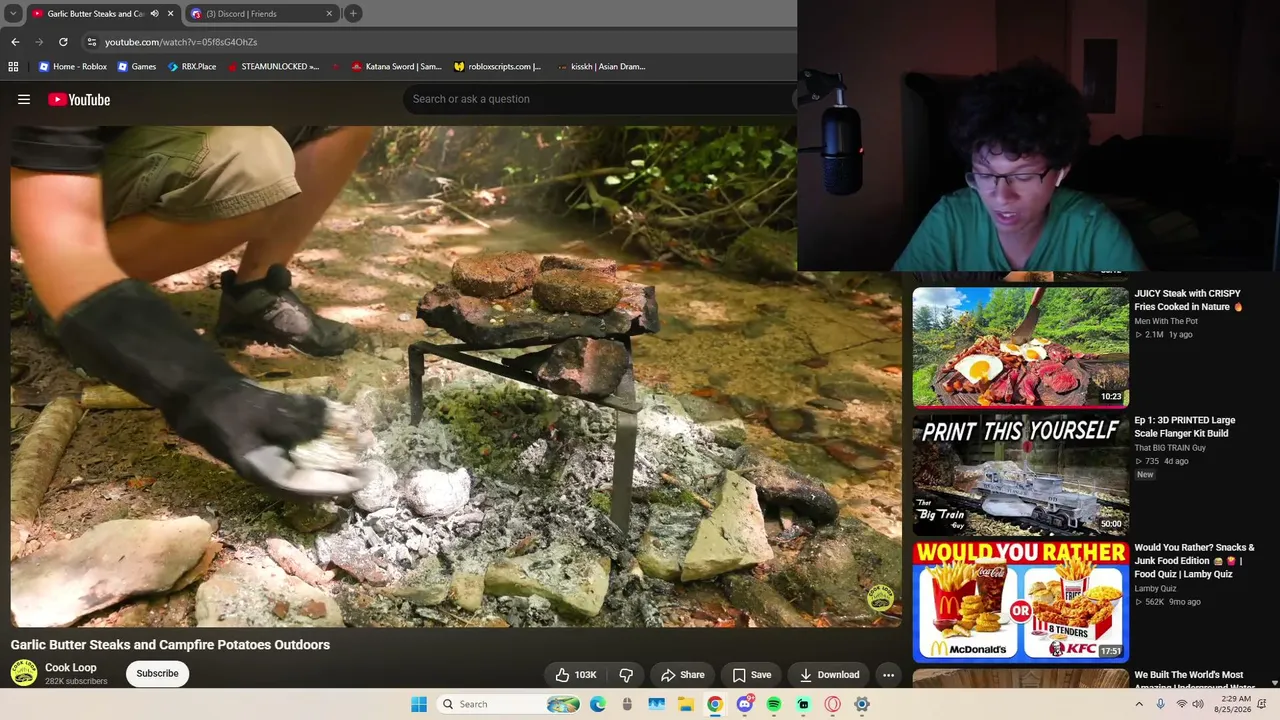Reload the current page
Viewport: 1280px width, 720px height.
point(63,42)
